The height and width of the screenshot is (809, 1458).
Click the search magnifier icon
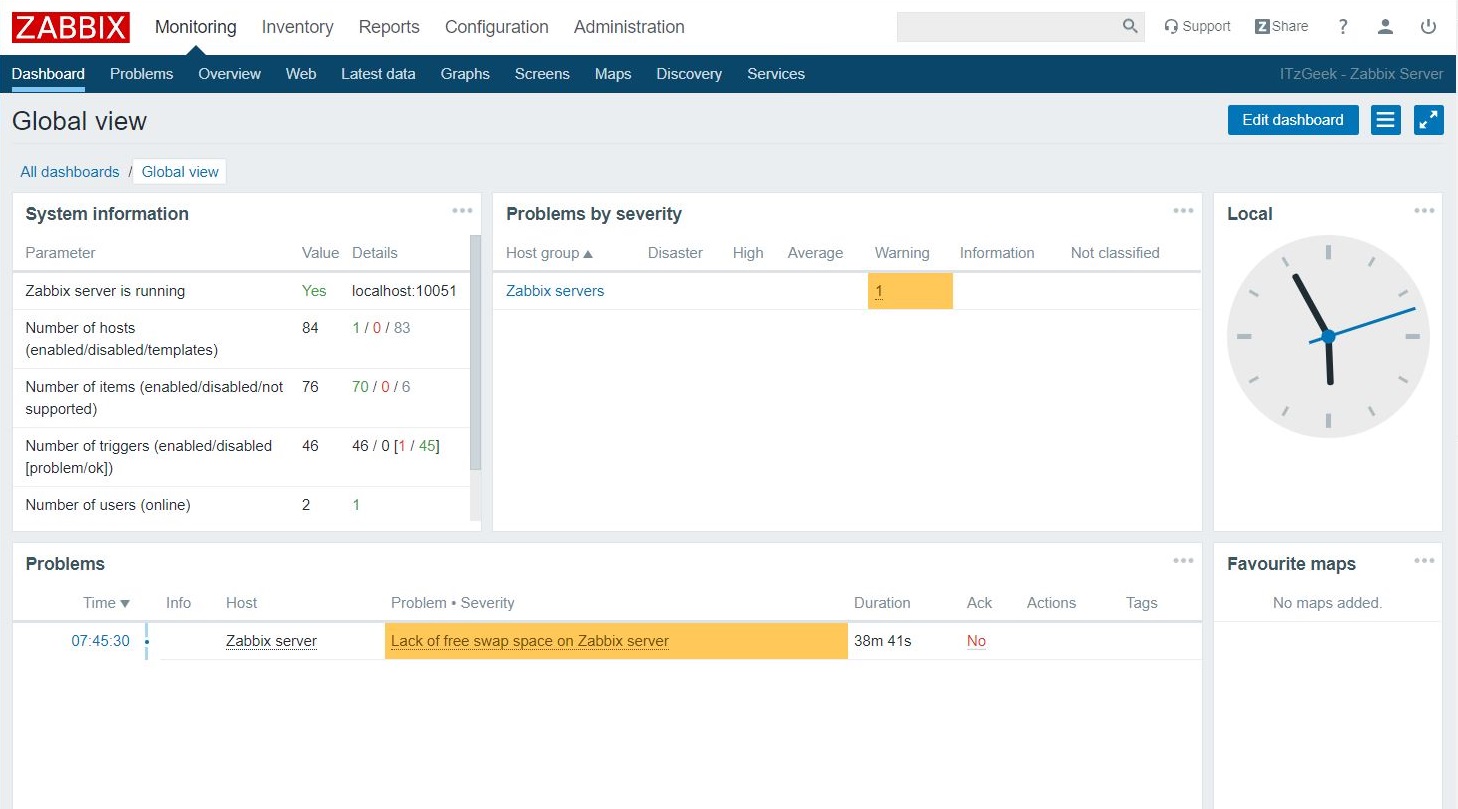[x=1130, y=26]
